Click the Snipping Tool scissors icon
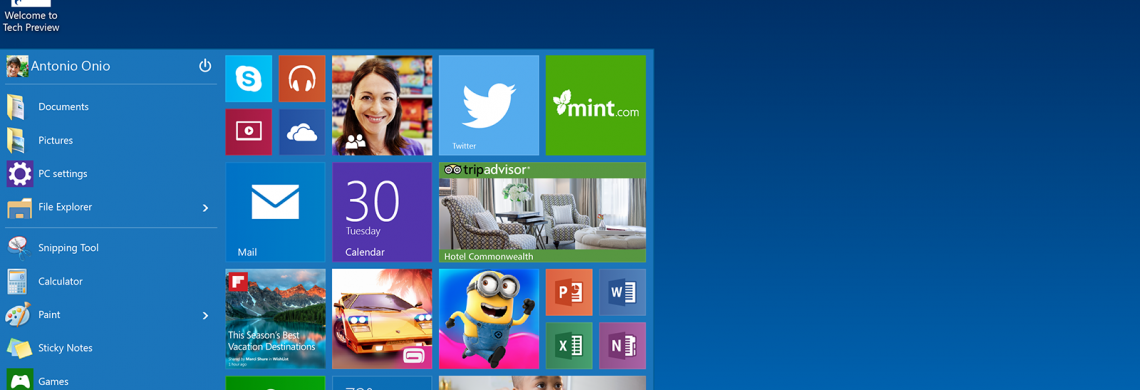The height and width of the screenshot is (390, 1140). 18,247
